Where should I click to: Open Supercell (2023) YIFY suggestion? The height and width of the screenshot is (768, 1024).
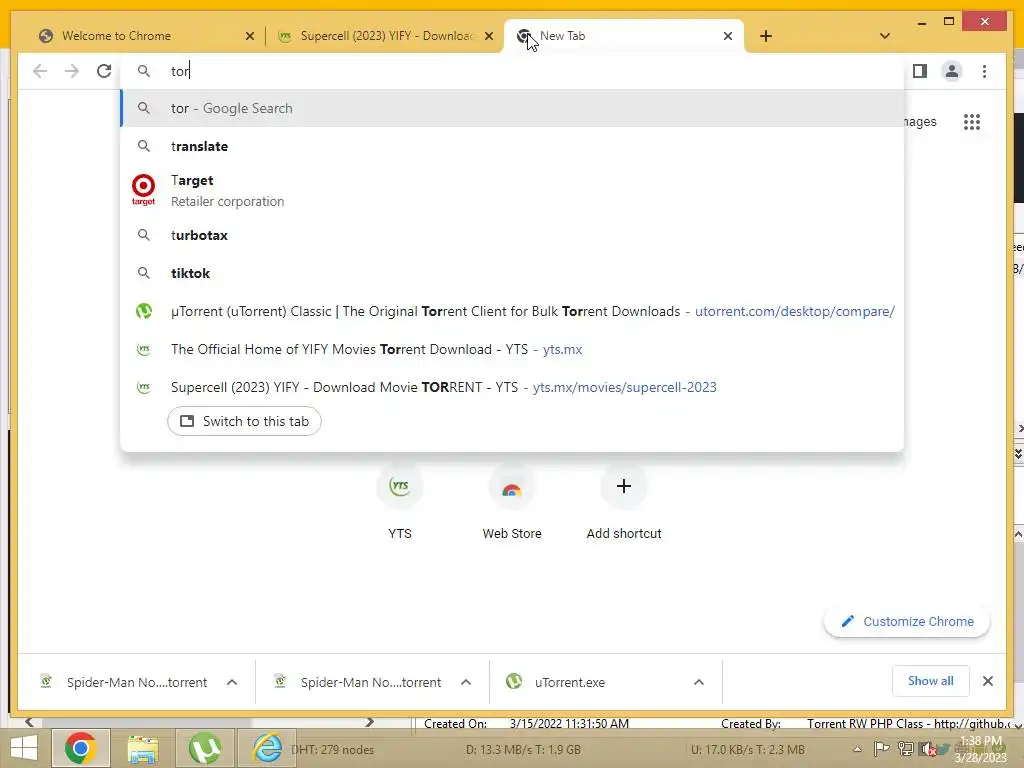pos(513,387)
